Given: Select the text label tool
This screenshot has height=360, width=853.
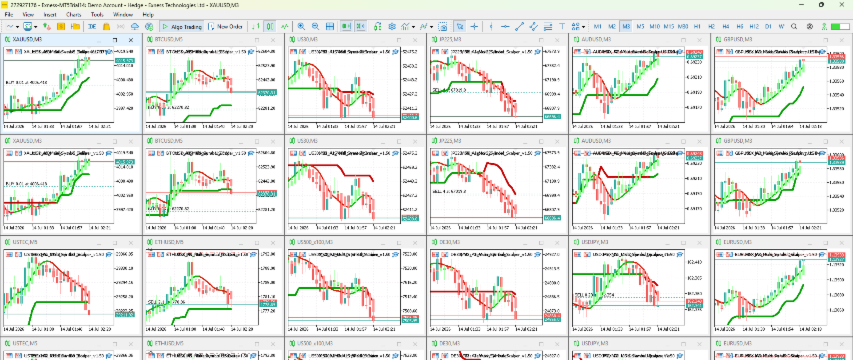Looking at the screenshot, I should point(562,26).
